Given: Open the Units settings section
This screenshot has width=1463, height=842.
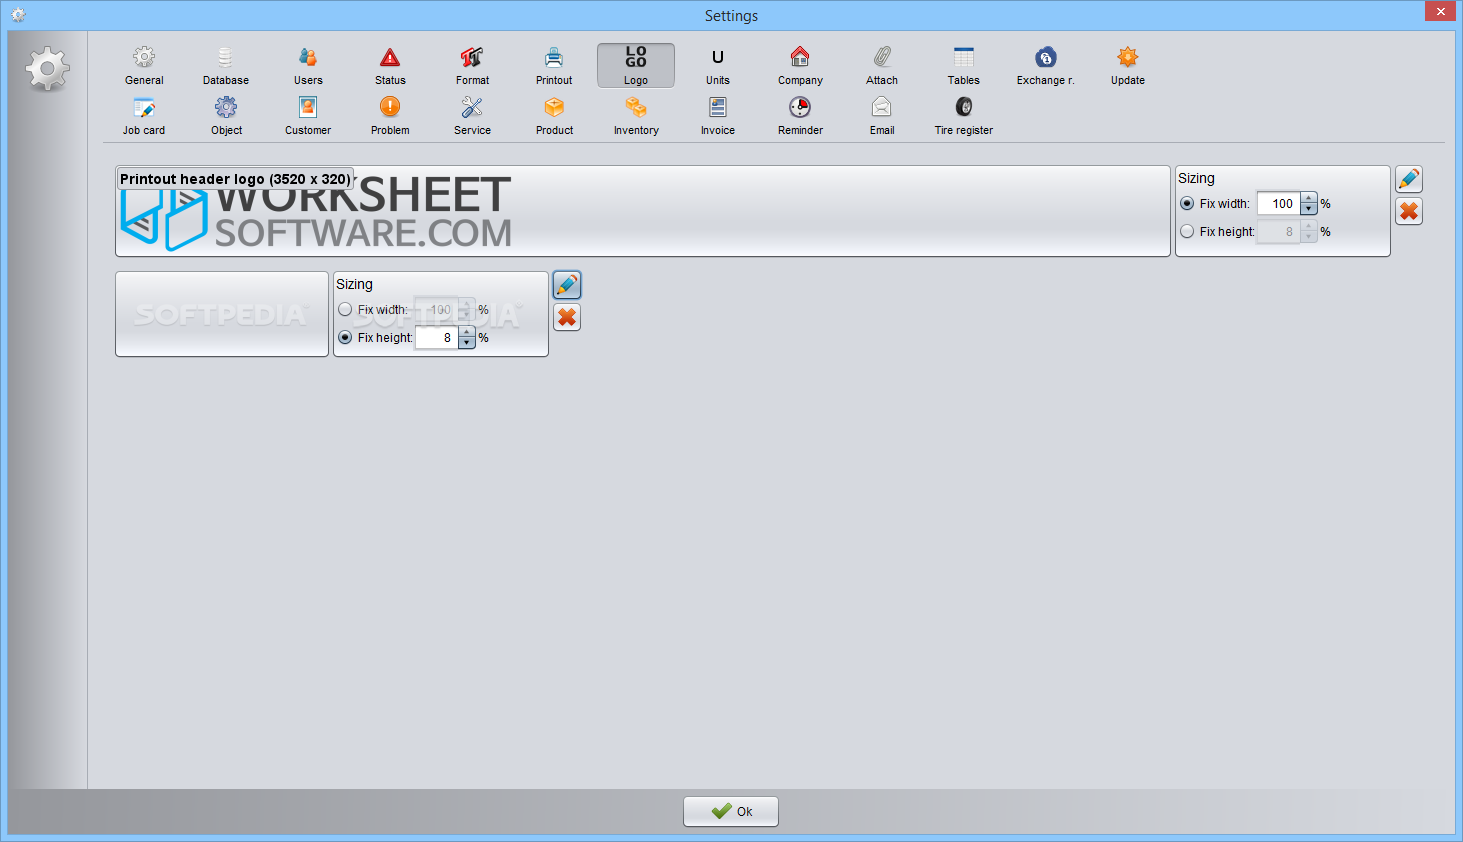Looking at the screenshot, I should 718,66.
